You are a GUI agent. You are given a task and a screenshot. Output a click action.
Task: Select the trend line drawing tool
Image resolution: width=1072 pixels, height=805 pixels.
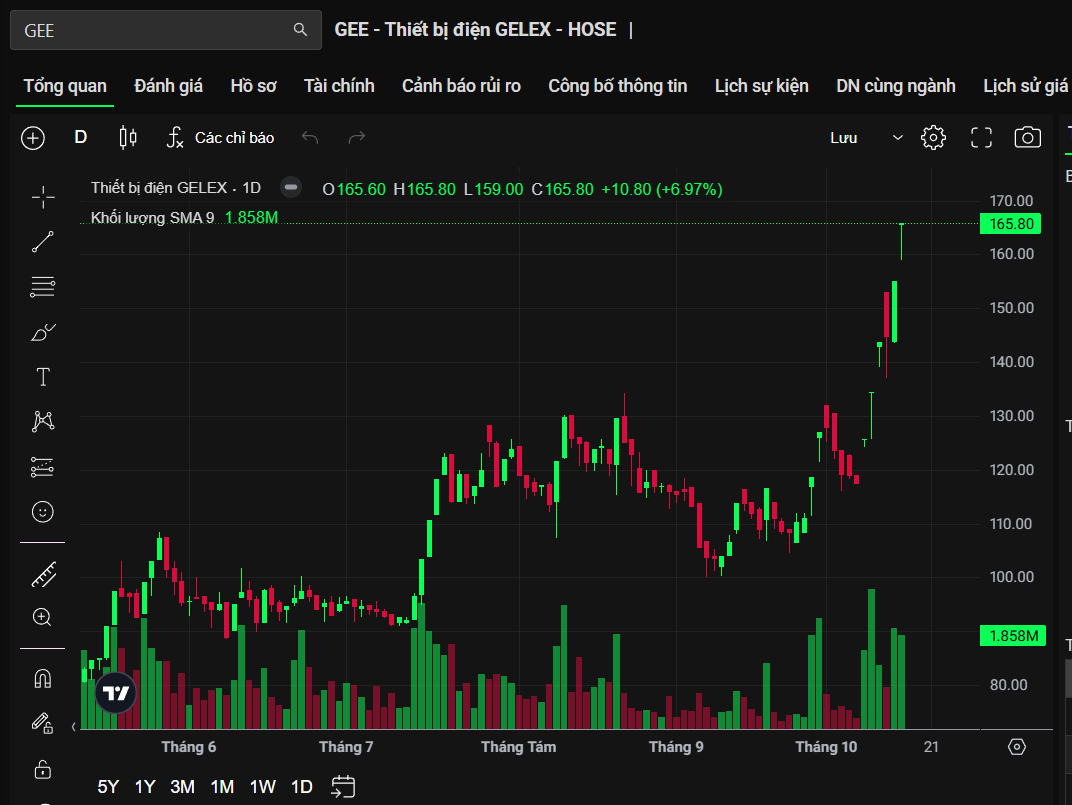[x=43, y=242]
